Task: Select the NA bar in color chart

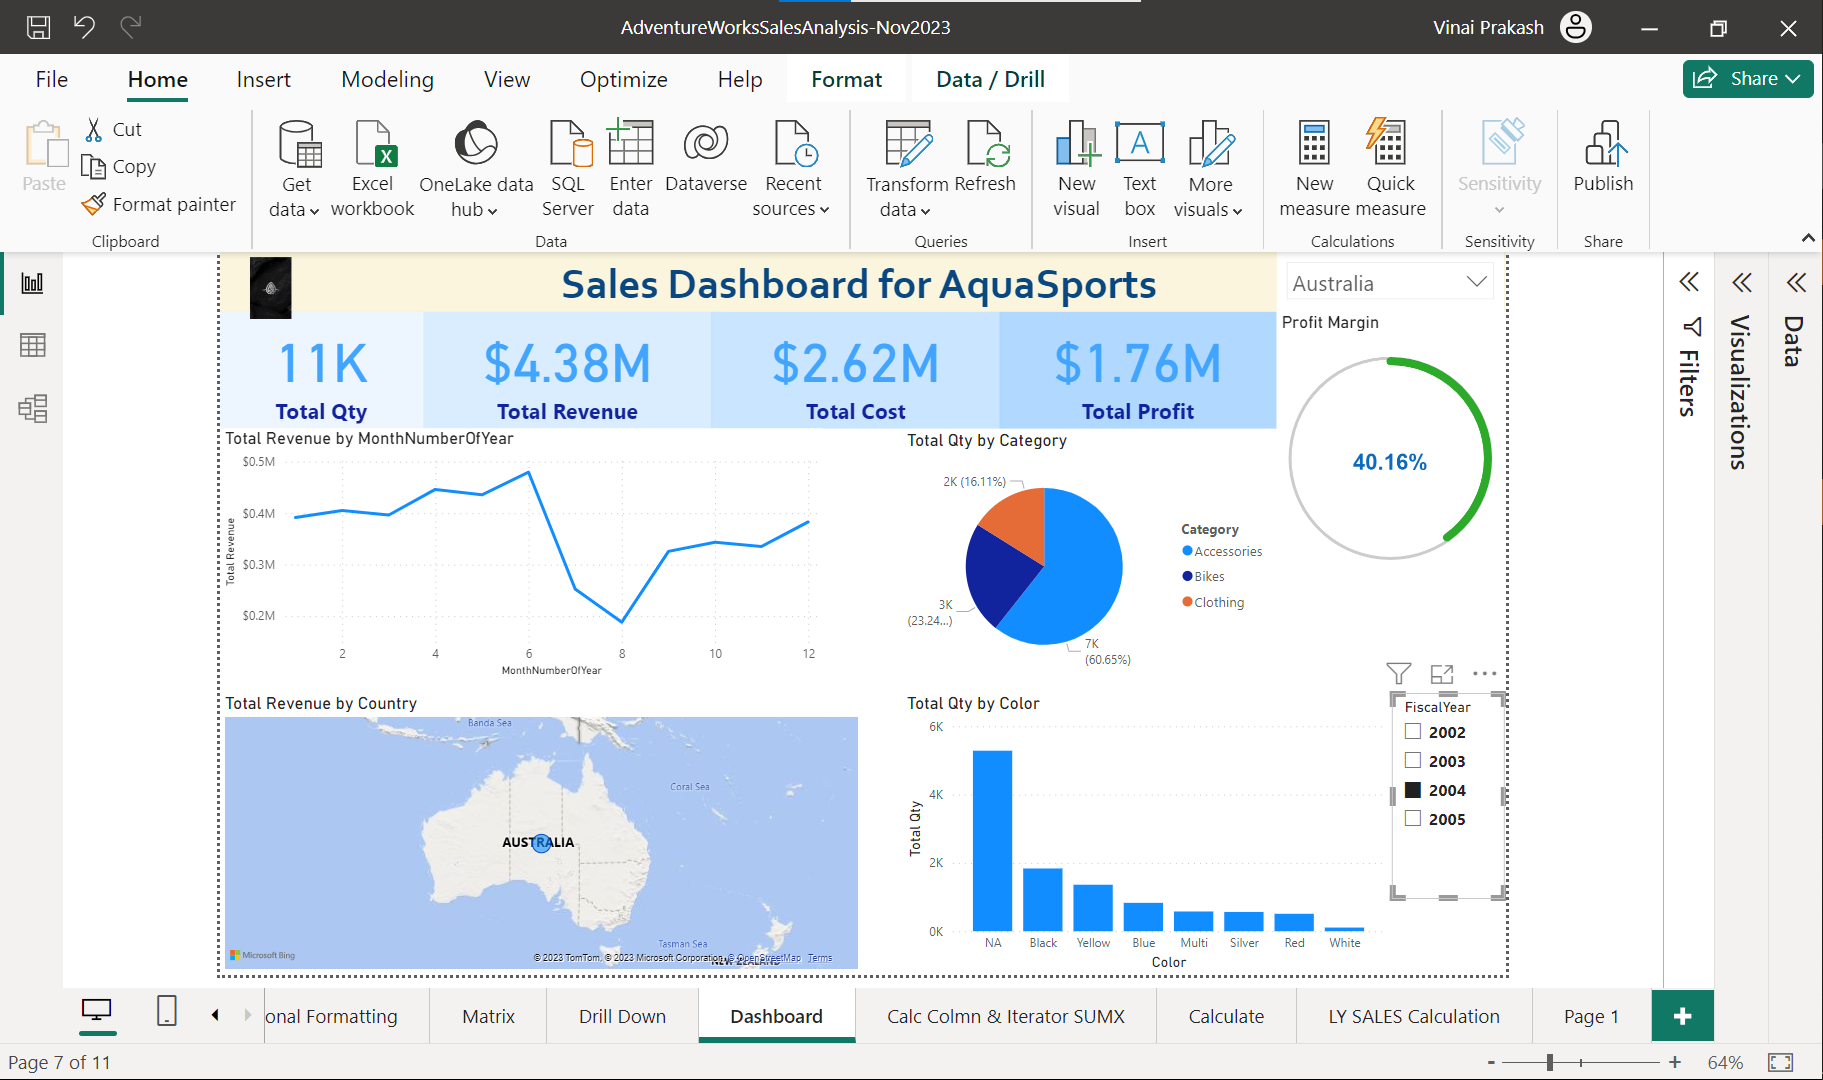Action: pos(992,840)
